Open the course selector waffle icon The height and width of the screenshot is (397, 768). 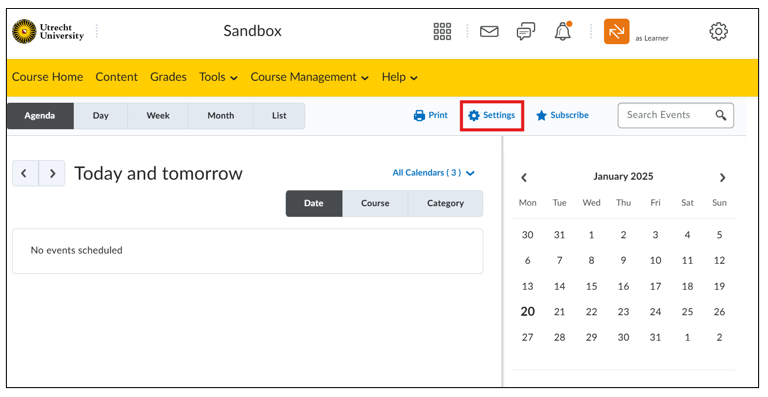pyautogui.click(x=442, y=31)
